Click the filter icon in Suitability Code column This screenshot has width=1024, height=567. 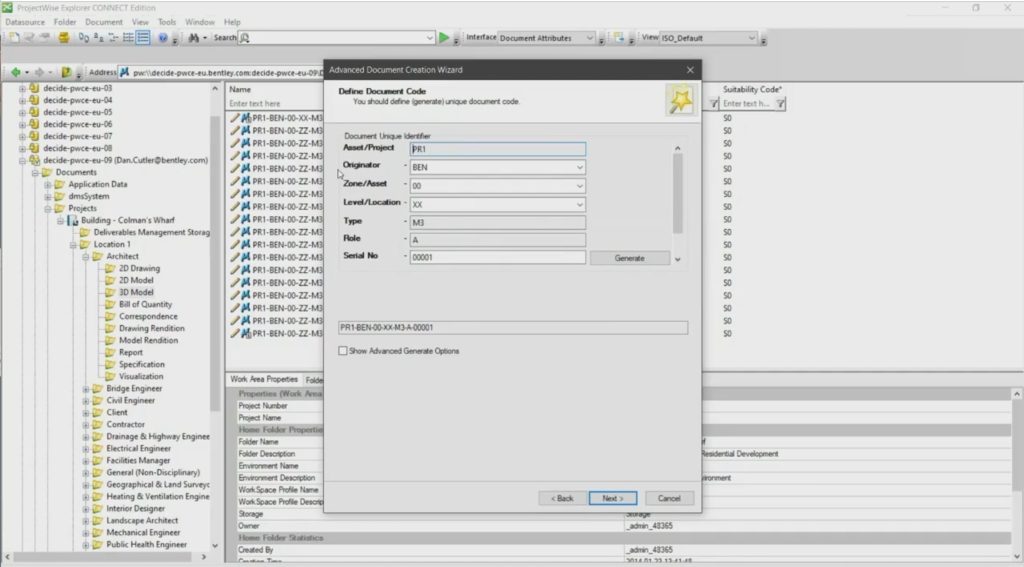(780, 103)
